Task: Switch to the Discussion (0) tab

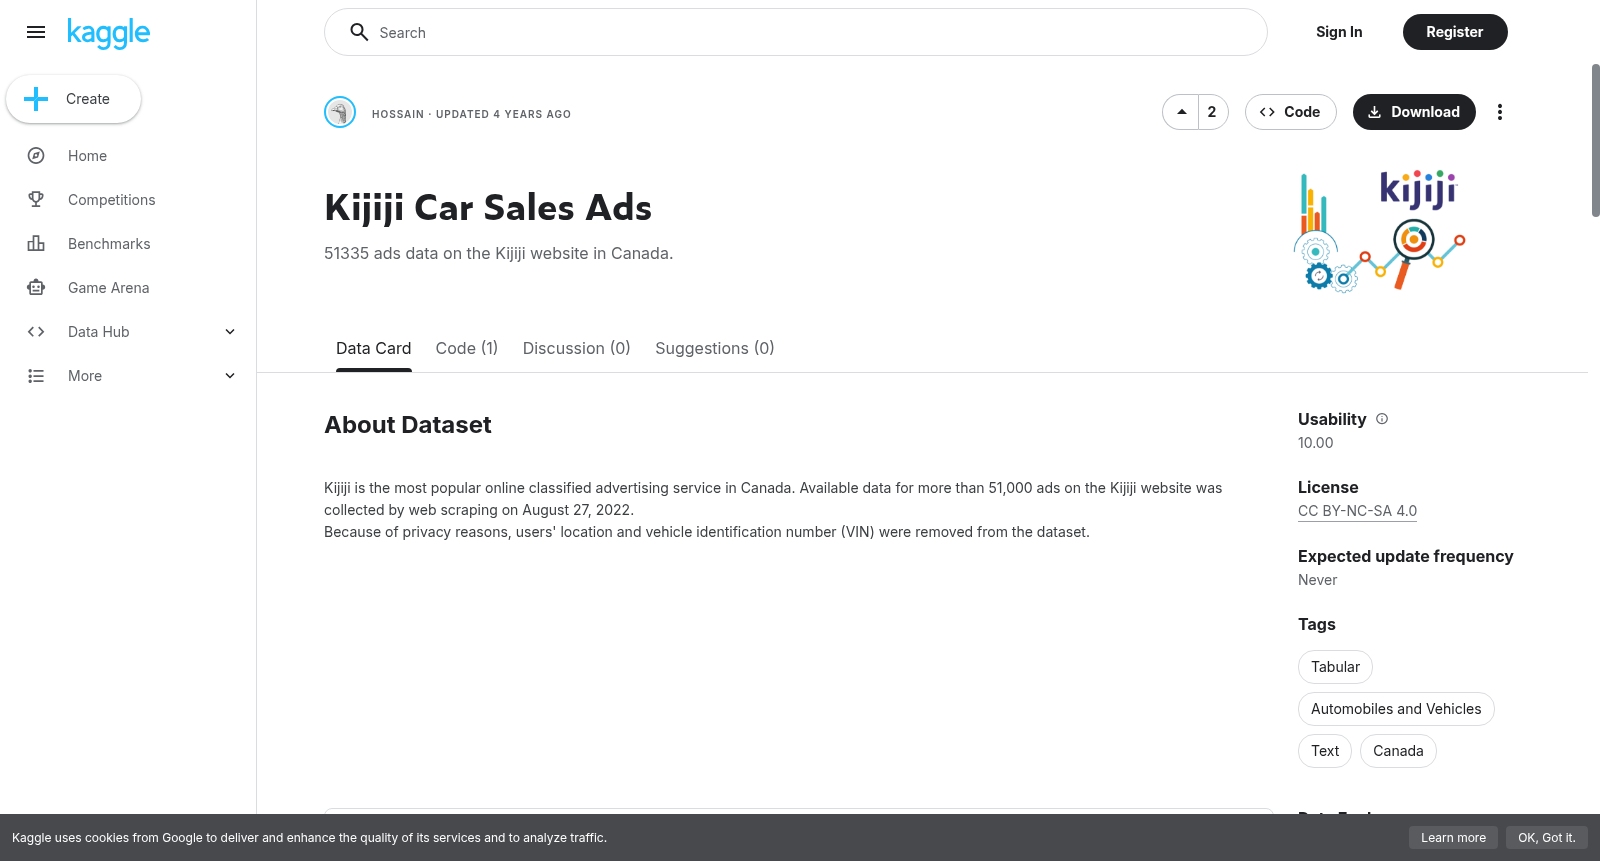Action: tap(576, 348)
